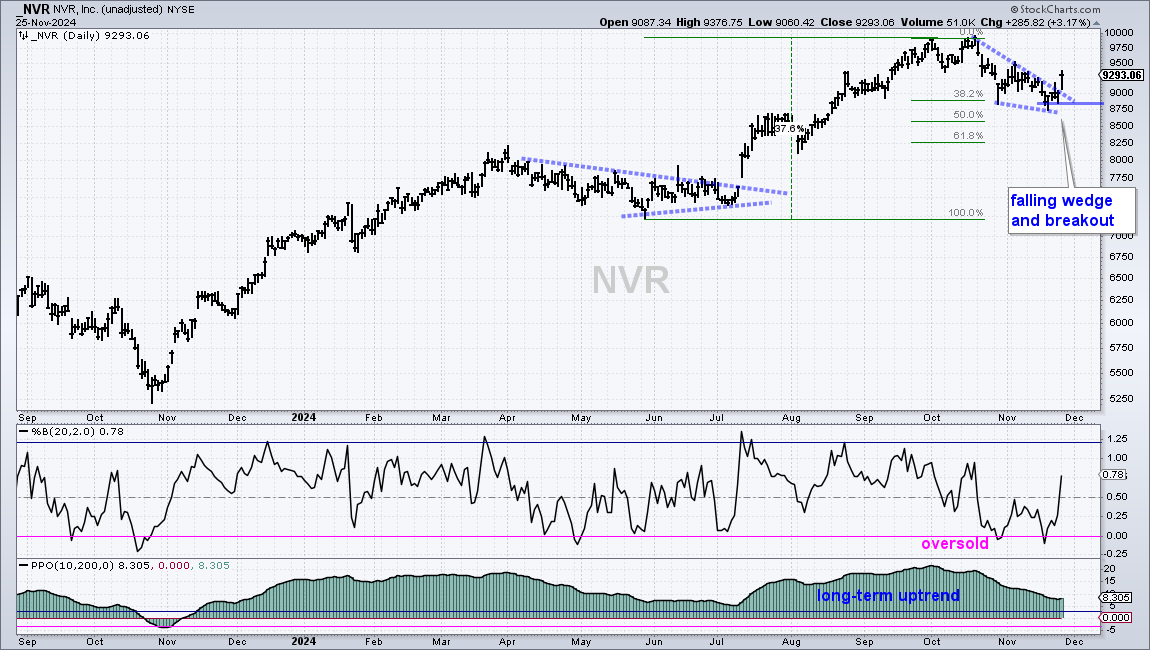Click the 2024 year label under the PPO panel

tap(304, 641)
